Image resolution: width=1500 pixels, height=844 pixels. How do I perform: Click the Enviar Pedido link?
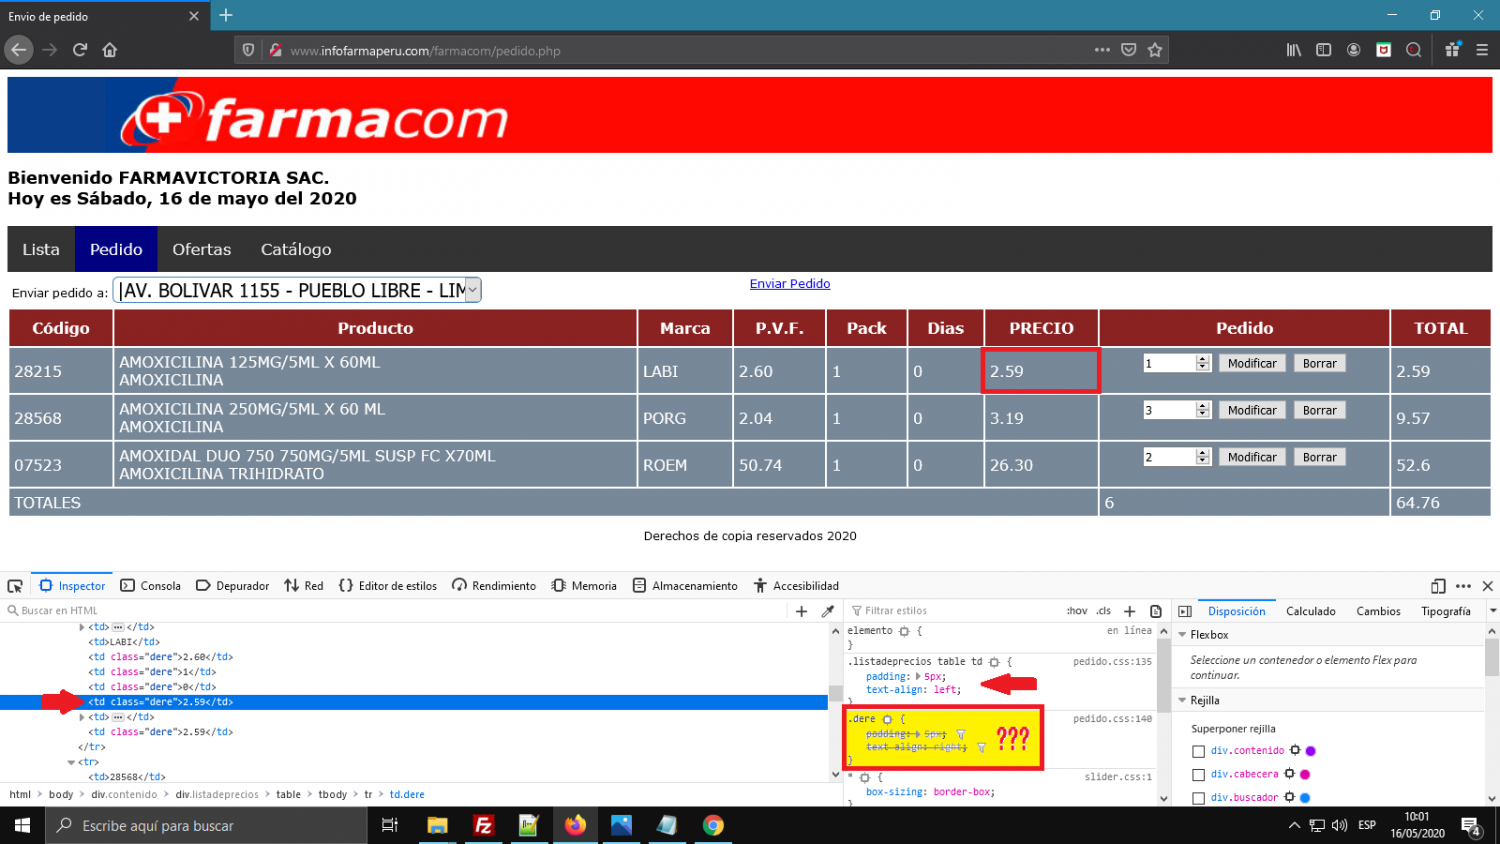[790, 284]
